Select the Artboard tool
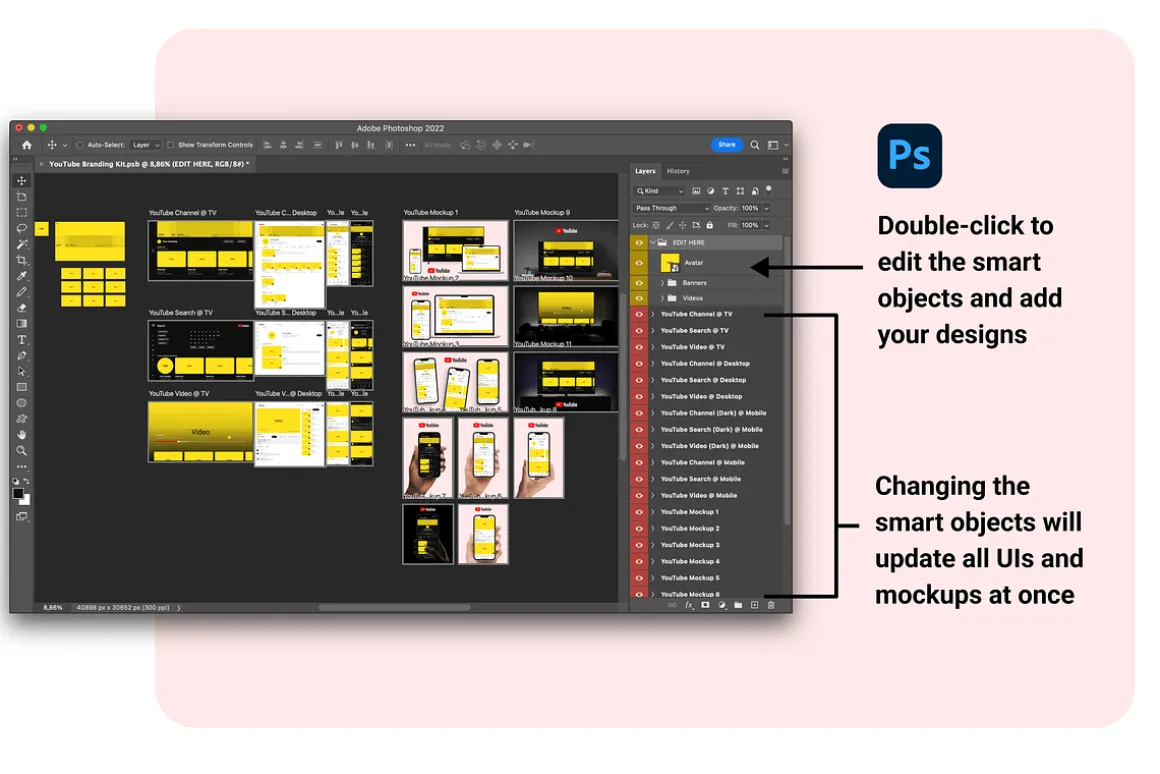This screenshot has width=1160, height=774. (21, 197)
